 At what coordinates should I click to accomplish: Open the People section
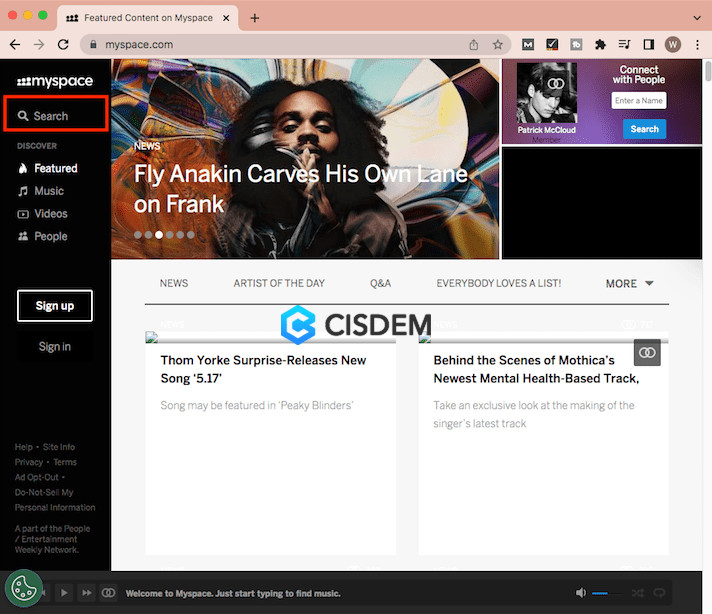(43, 237)
